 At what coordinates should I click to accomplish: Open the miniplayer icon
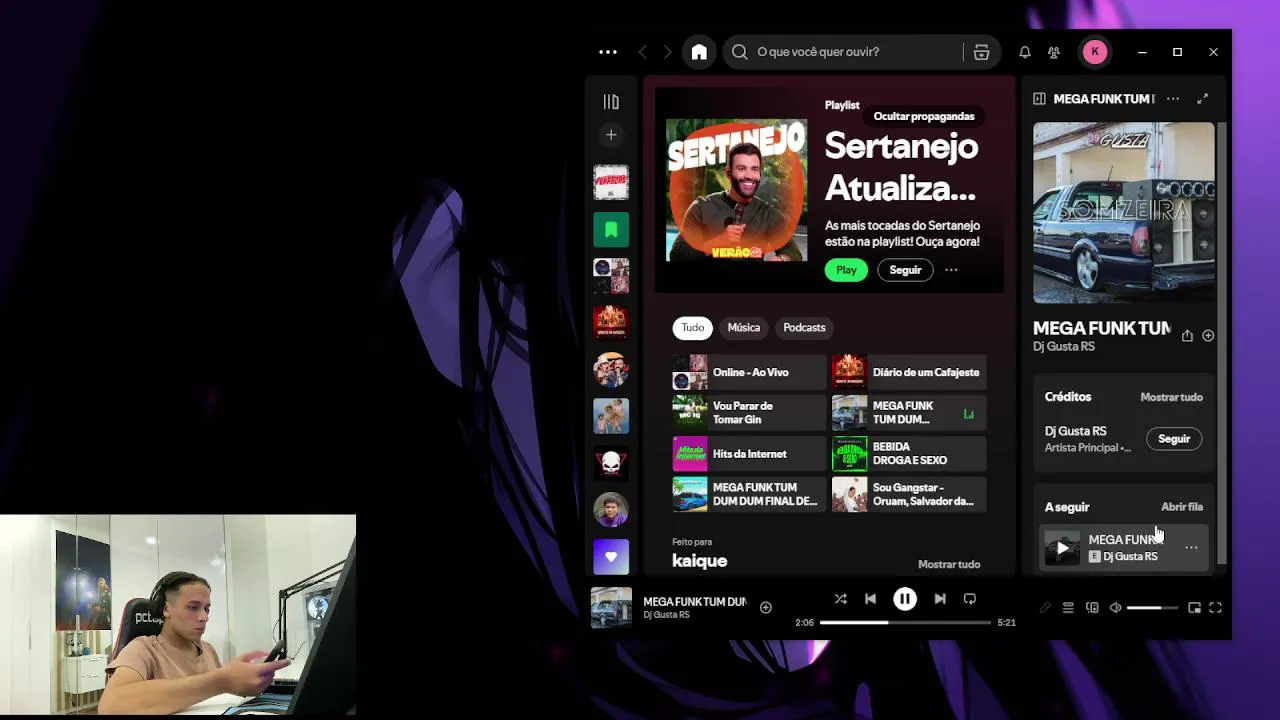coord(1194,608)
